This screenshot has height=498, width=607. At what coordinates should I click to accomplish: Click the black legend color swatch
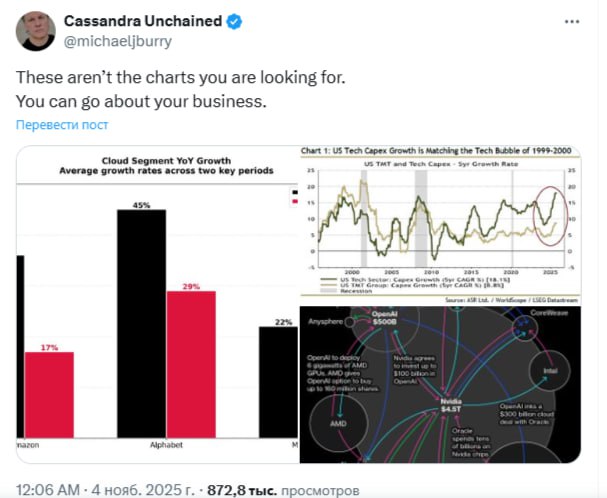point(293,191)
